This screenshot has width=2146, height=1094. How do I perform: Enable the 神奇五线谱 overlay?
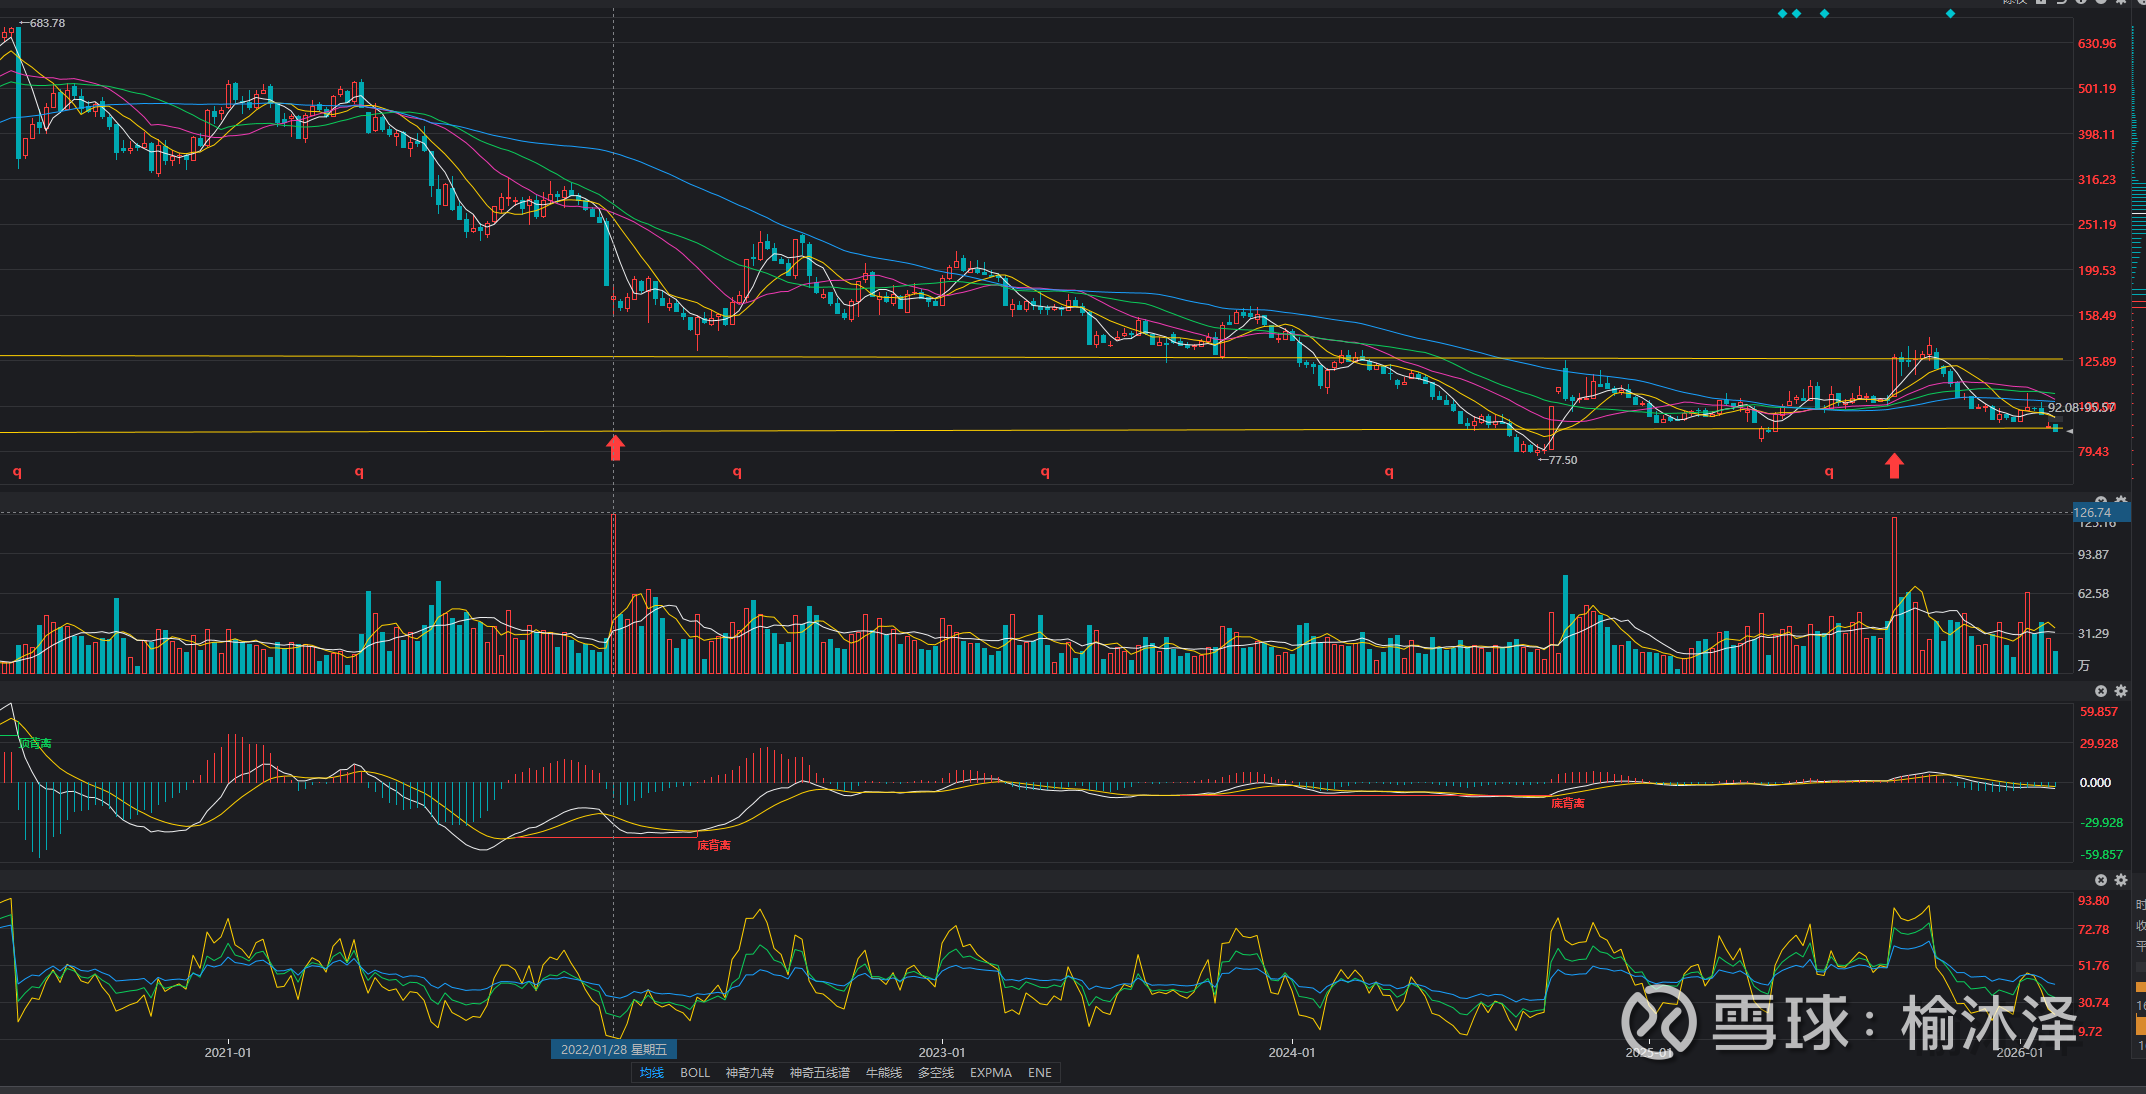coord(819,1072)
